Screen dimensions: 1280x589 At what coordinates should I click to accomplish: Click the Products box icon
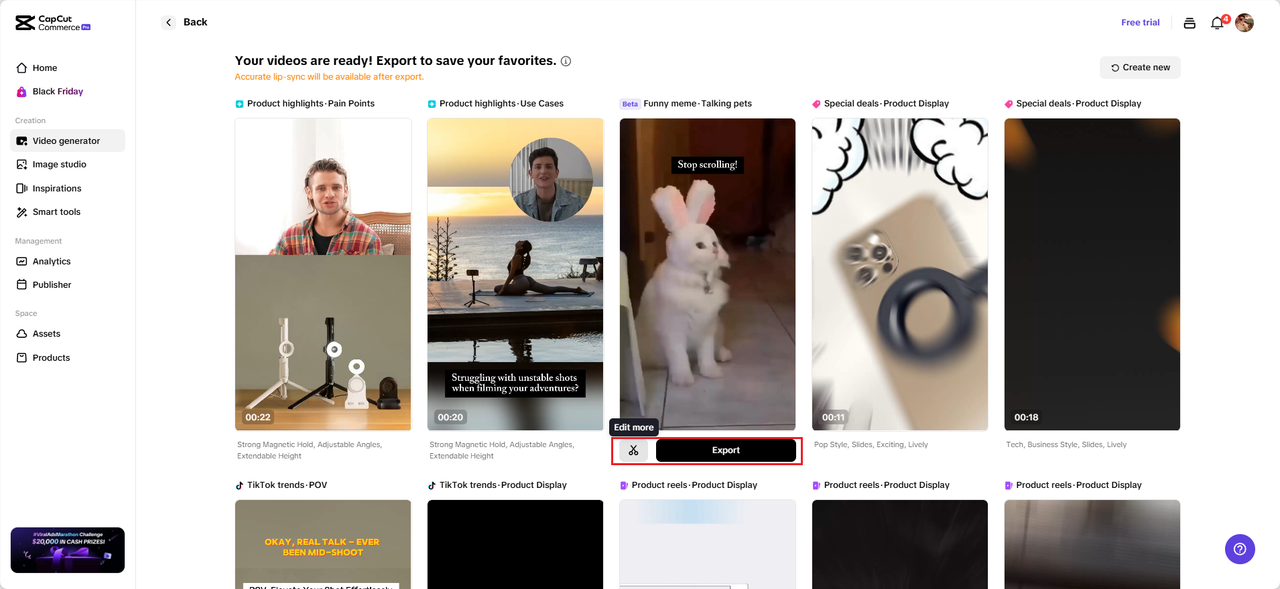(22, 358)
